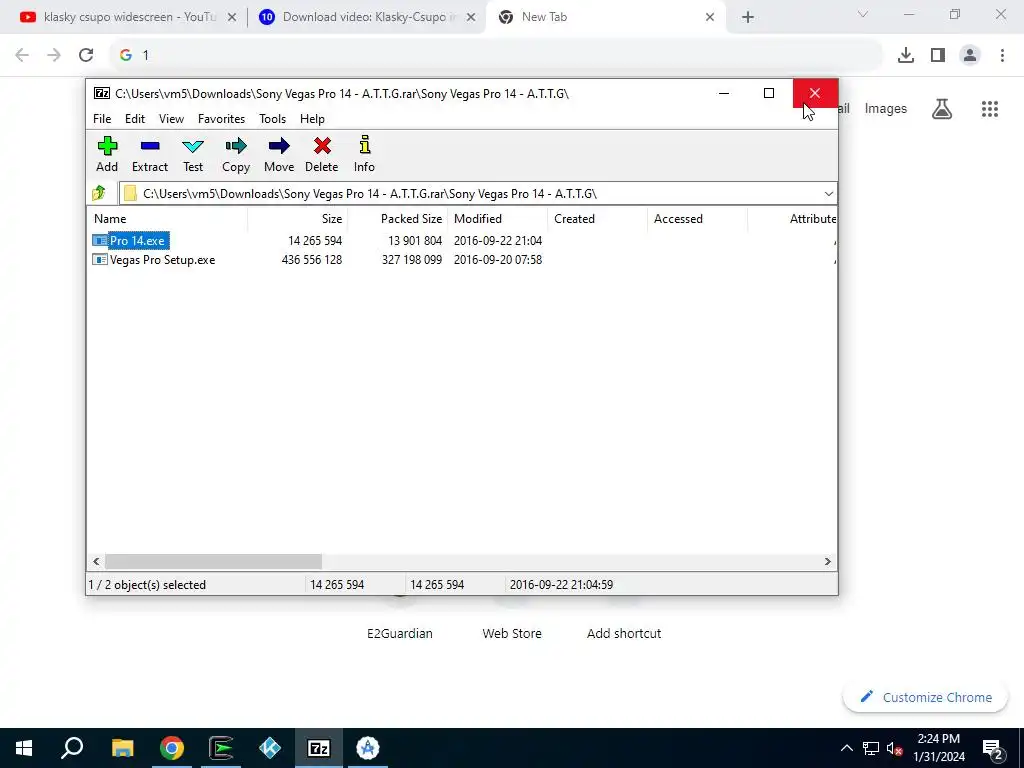Open the Tools menu
The height and width of the screenshot is (768, 1024).
pos(272,119)
